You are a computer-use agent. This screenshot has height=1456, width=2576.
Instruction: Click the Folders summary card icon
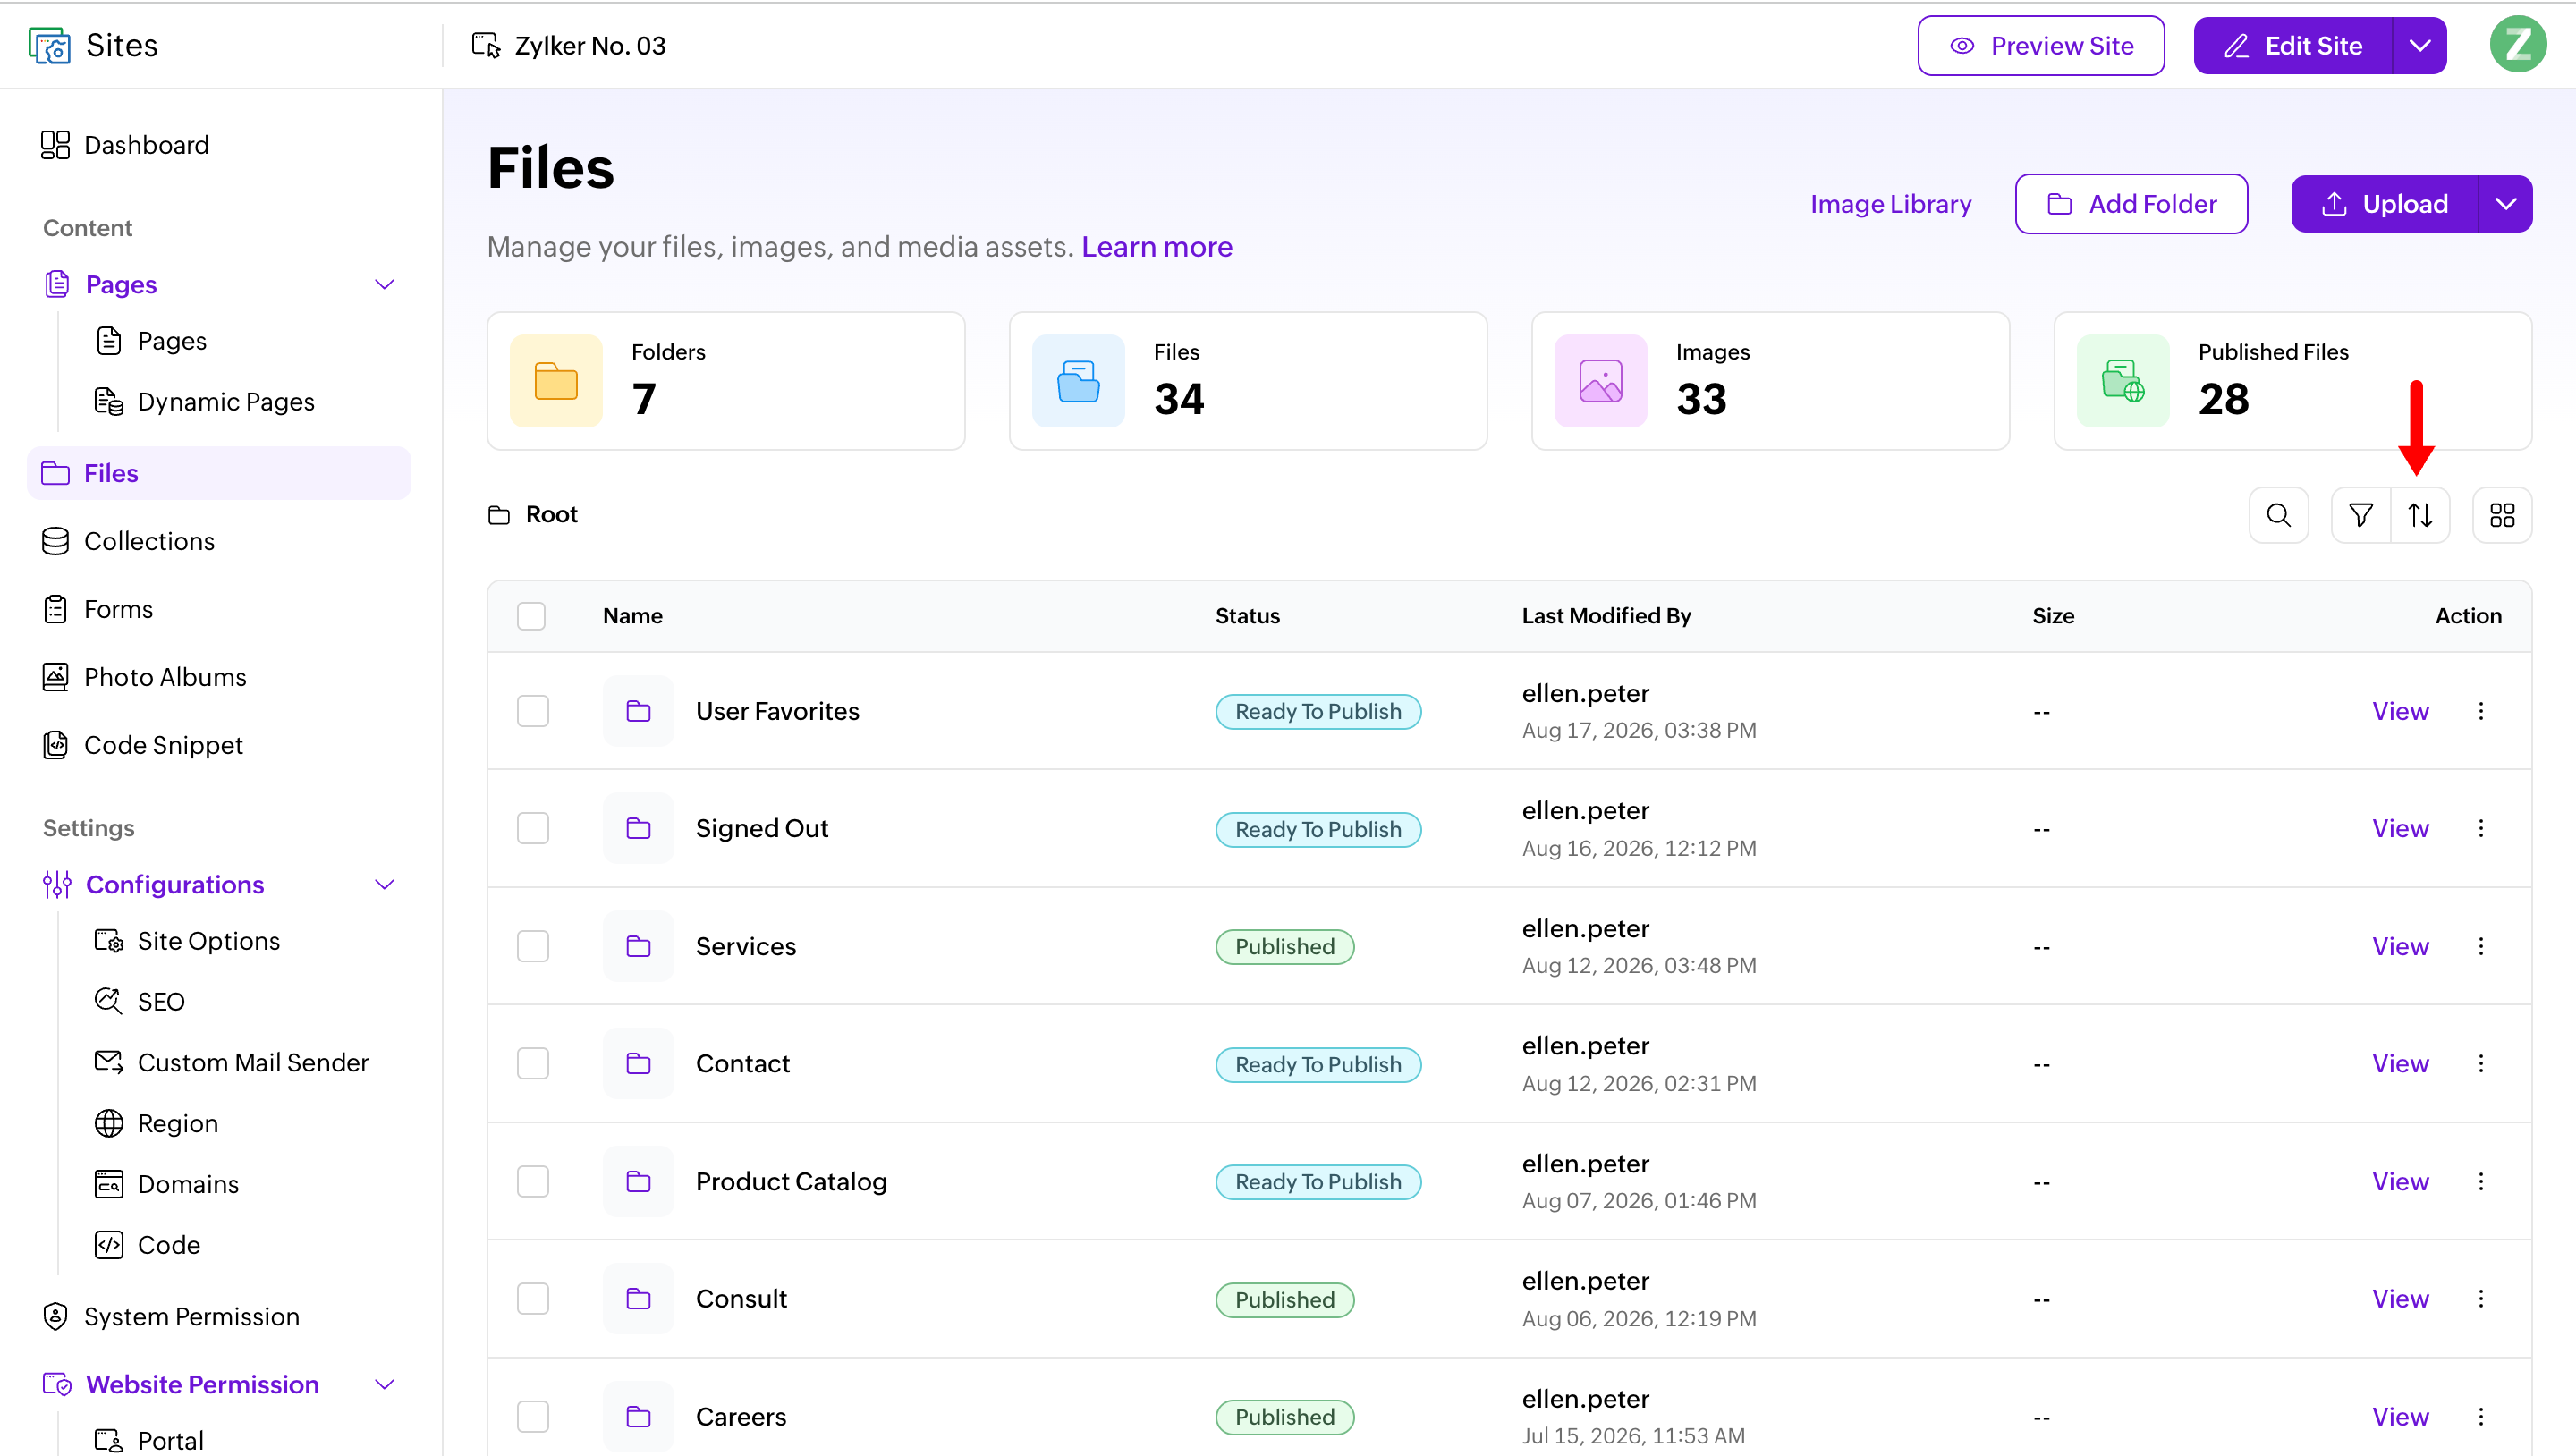(x=556, y=381)
